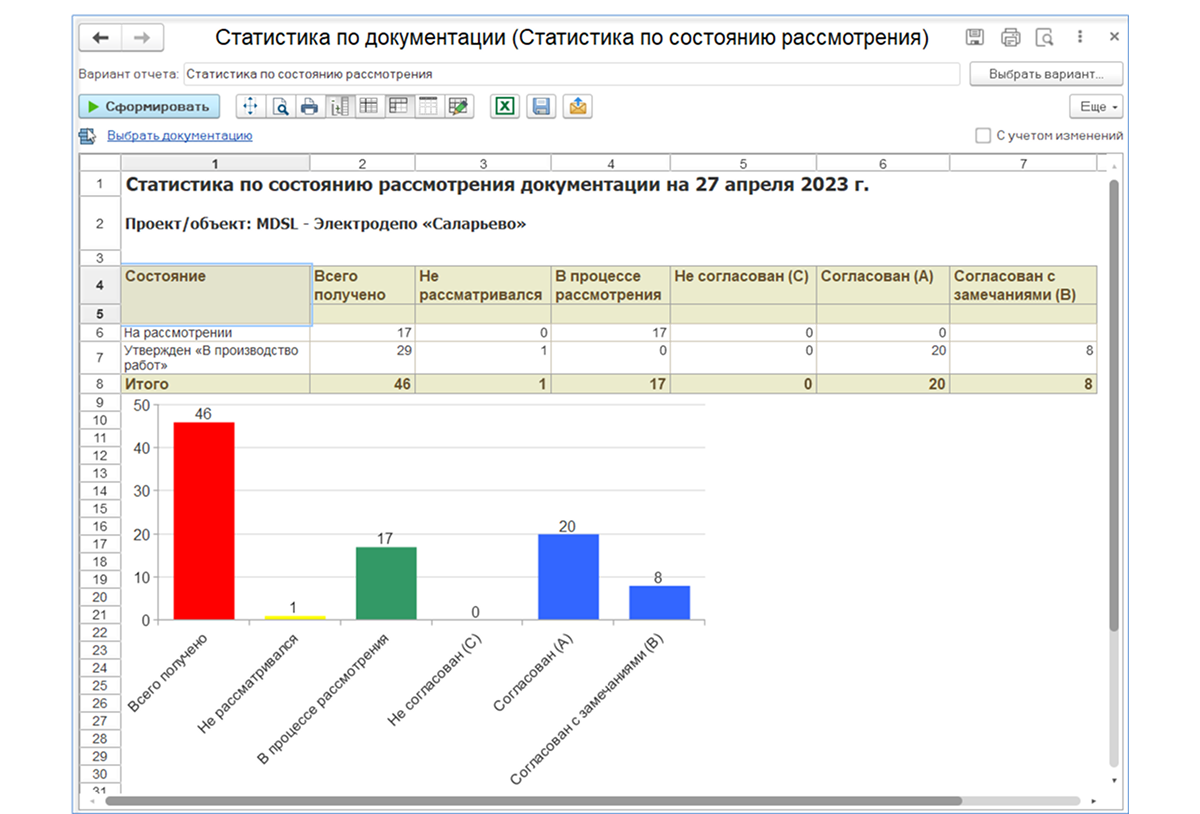Select the Утвержден «В производство работ» cell
Image resolution: width=1200 pixels, height=814 pixels.
[x=215, y=358]
